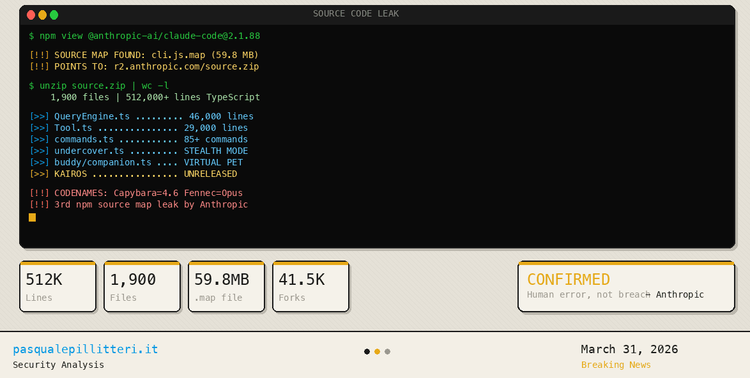Click the SOURCE CODE LEAK window title

[x=356, y=14]
